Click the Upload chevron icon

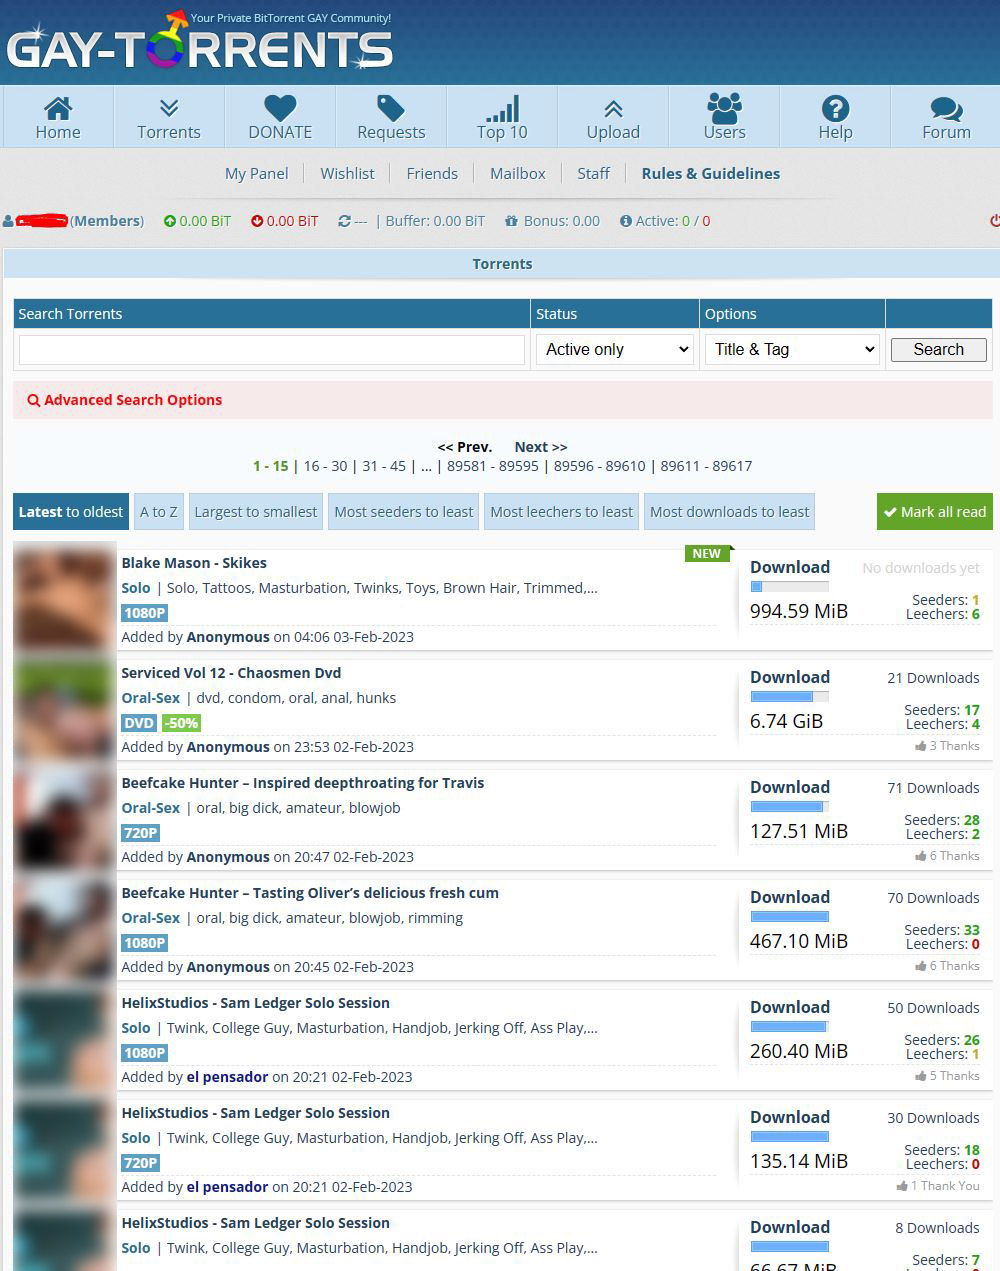click(613, 108)
